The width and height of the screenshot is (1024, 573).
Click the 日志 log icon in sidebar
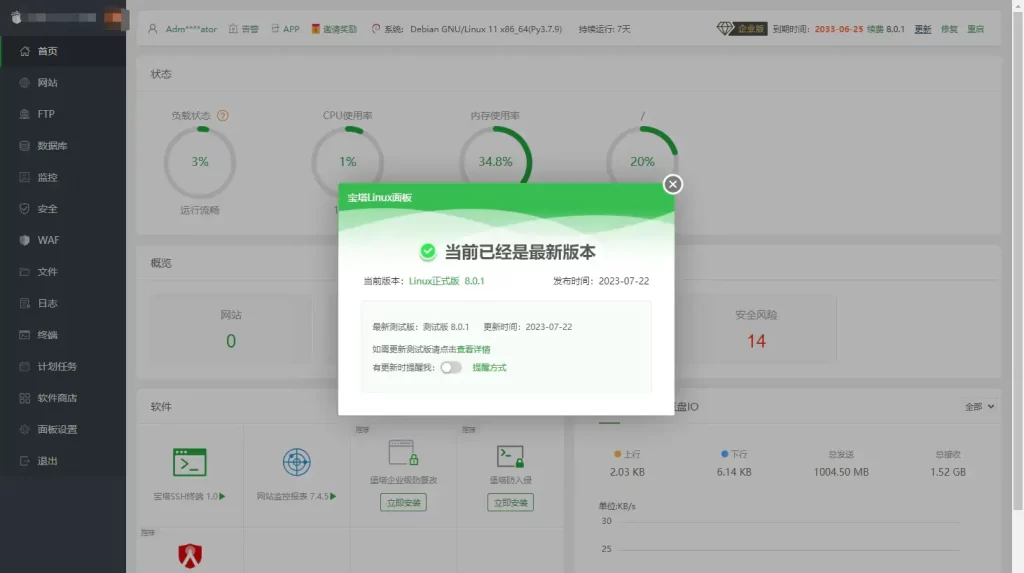click(24, 303)
